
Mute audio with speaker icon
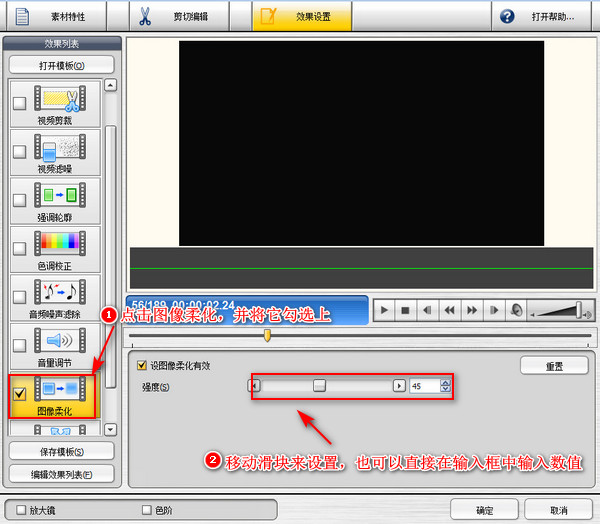(517, 310)
